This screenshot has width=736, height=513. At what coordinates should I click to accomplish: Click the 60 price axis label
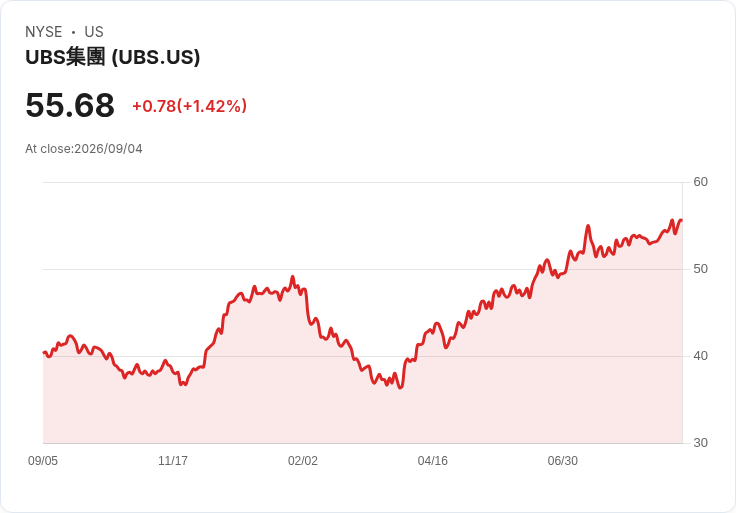click(x=700, y=182)
